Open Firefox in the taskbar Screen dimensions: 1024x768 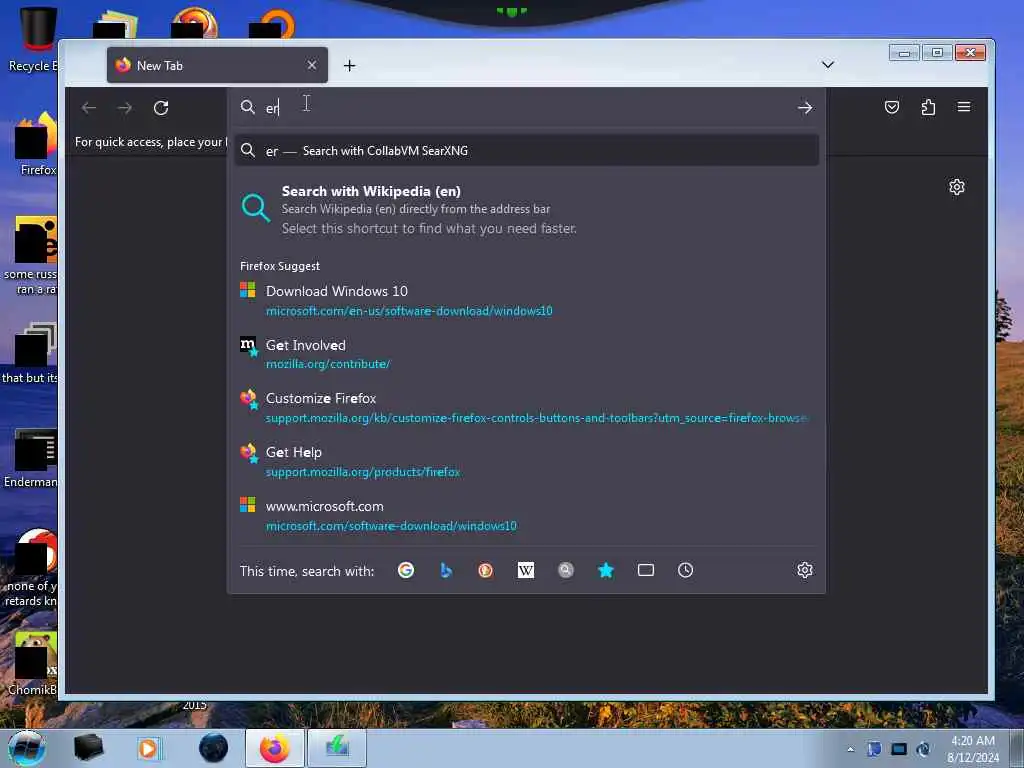(x=275, y=748)
